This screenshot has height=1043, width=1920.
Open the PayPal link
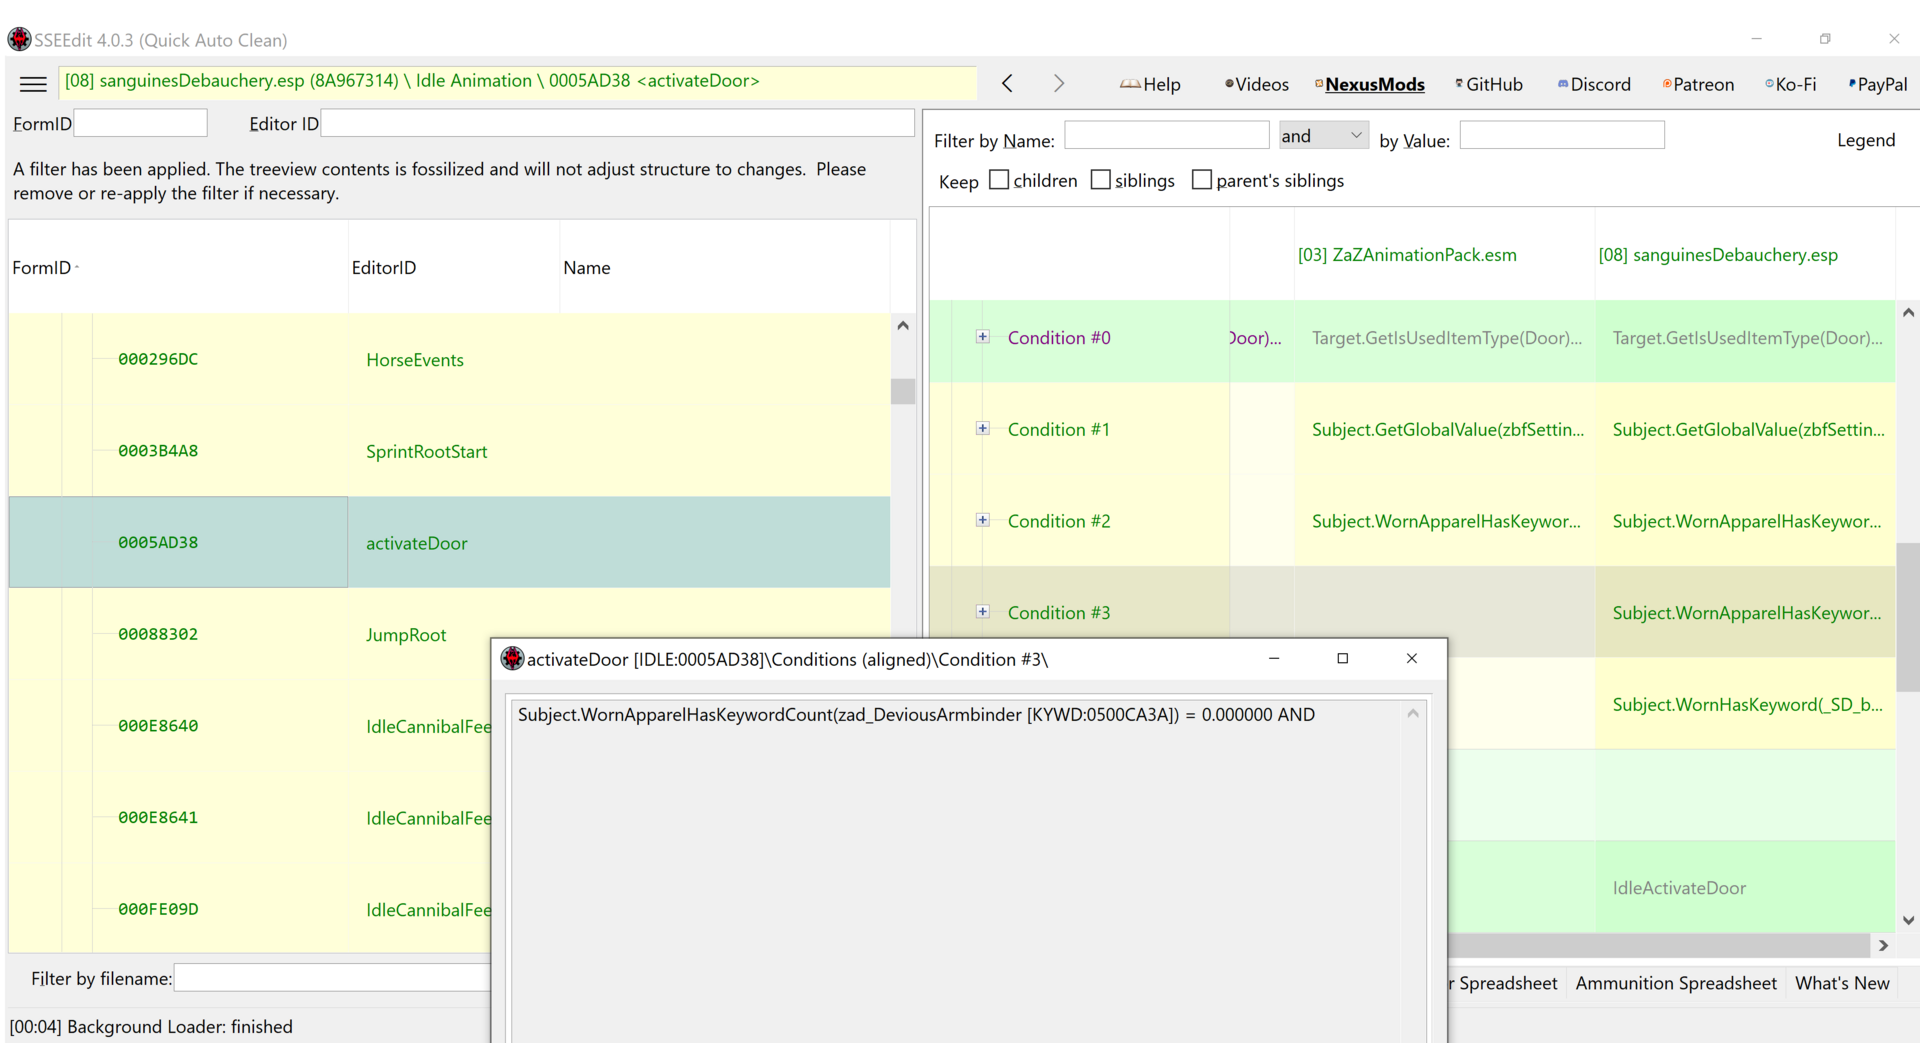pyautogui.click(x=1878, y=85)
